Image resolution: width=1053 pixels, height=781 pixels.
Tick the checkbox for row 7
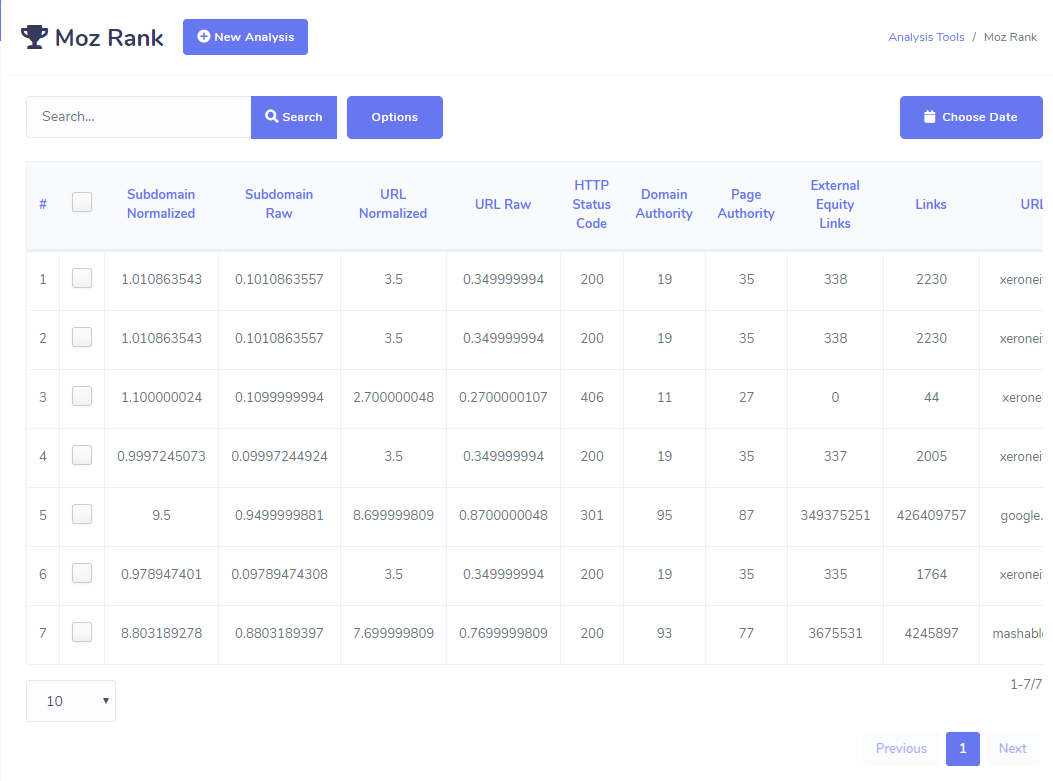coord(82,633)
